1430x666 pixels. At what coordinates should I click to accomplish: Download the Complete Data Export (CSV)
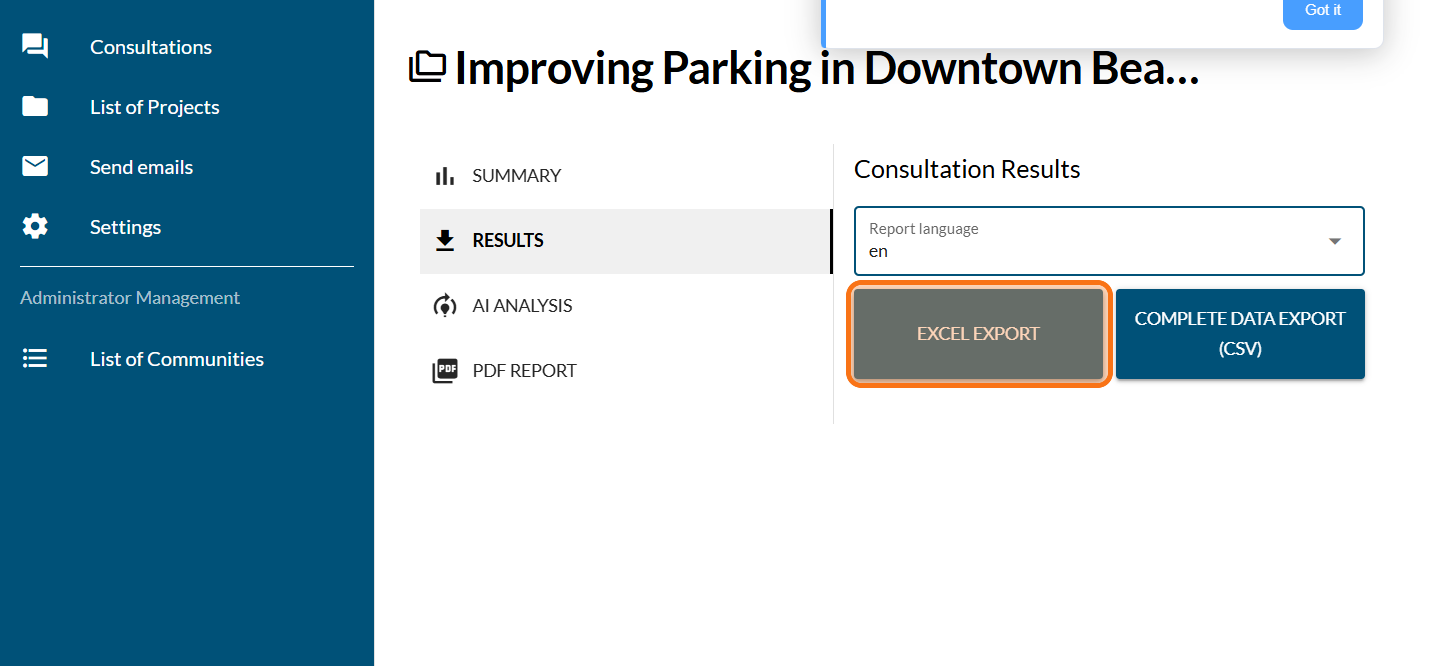1240,334
